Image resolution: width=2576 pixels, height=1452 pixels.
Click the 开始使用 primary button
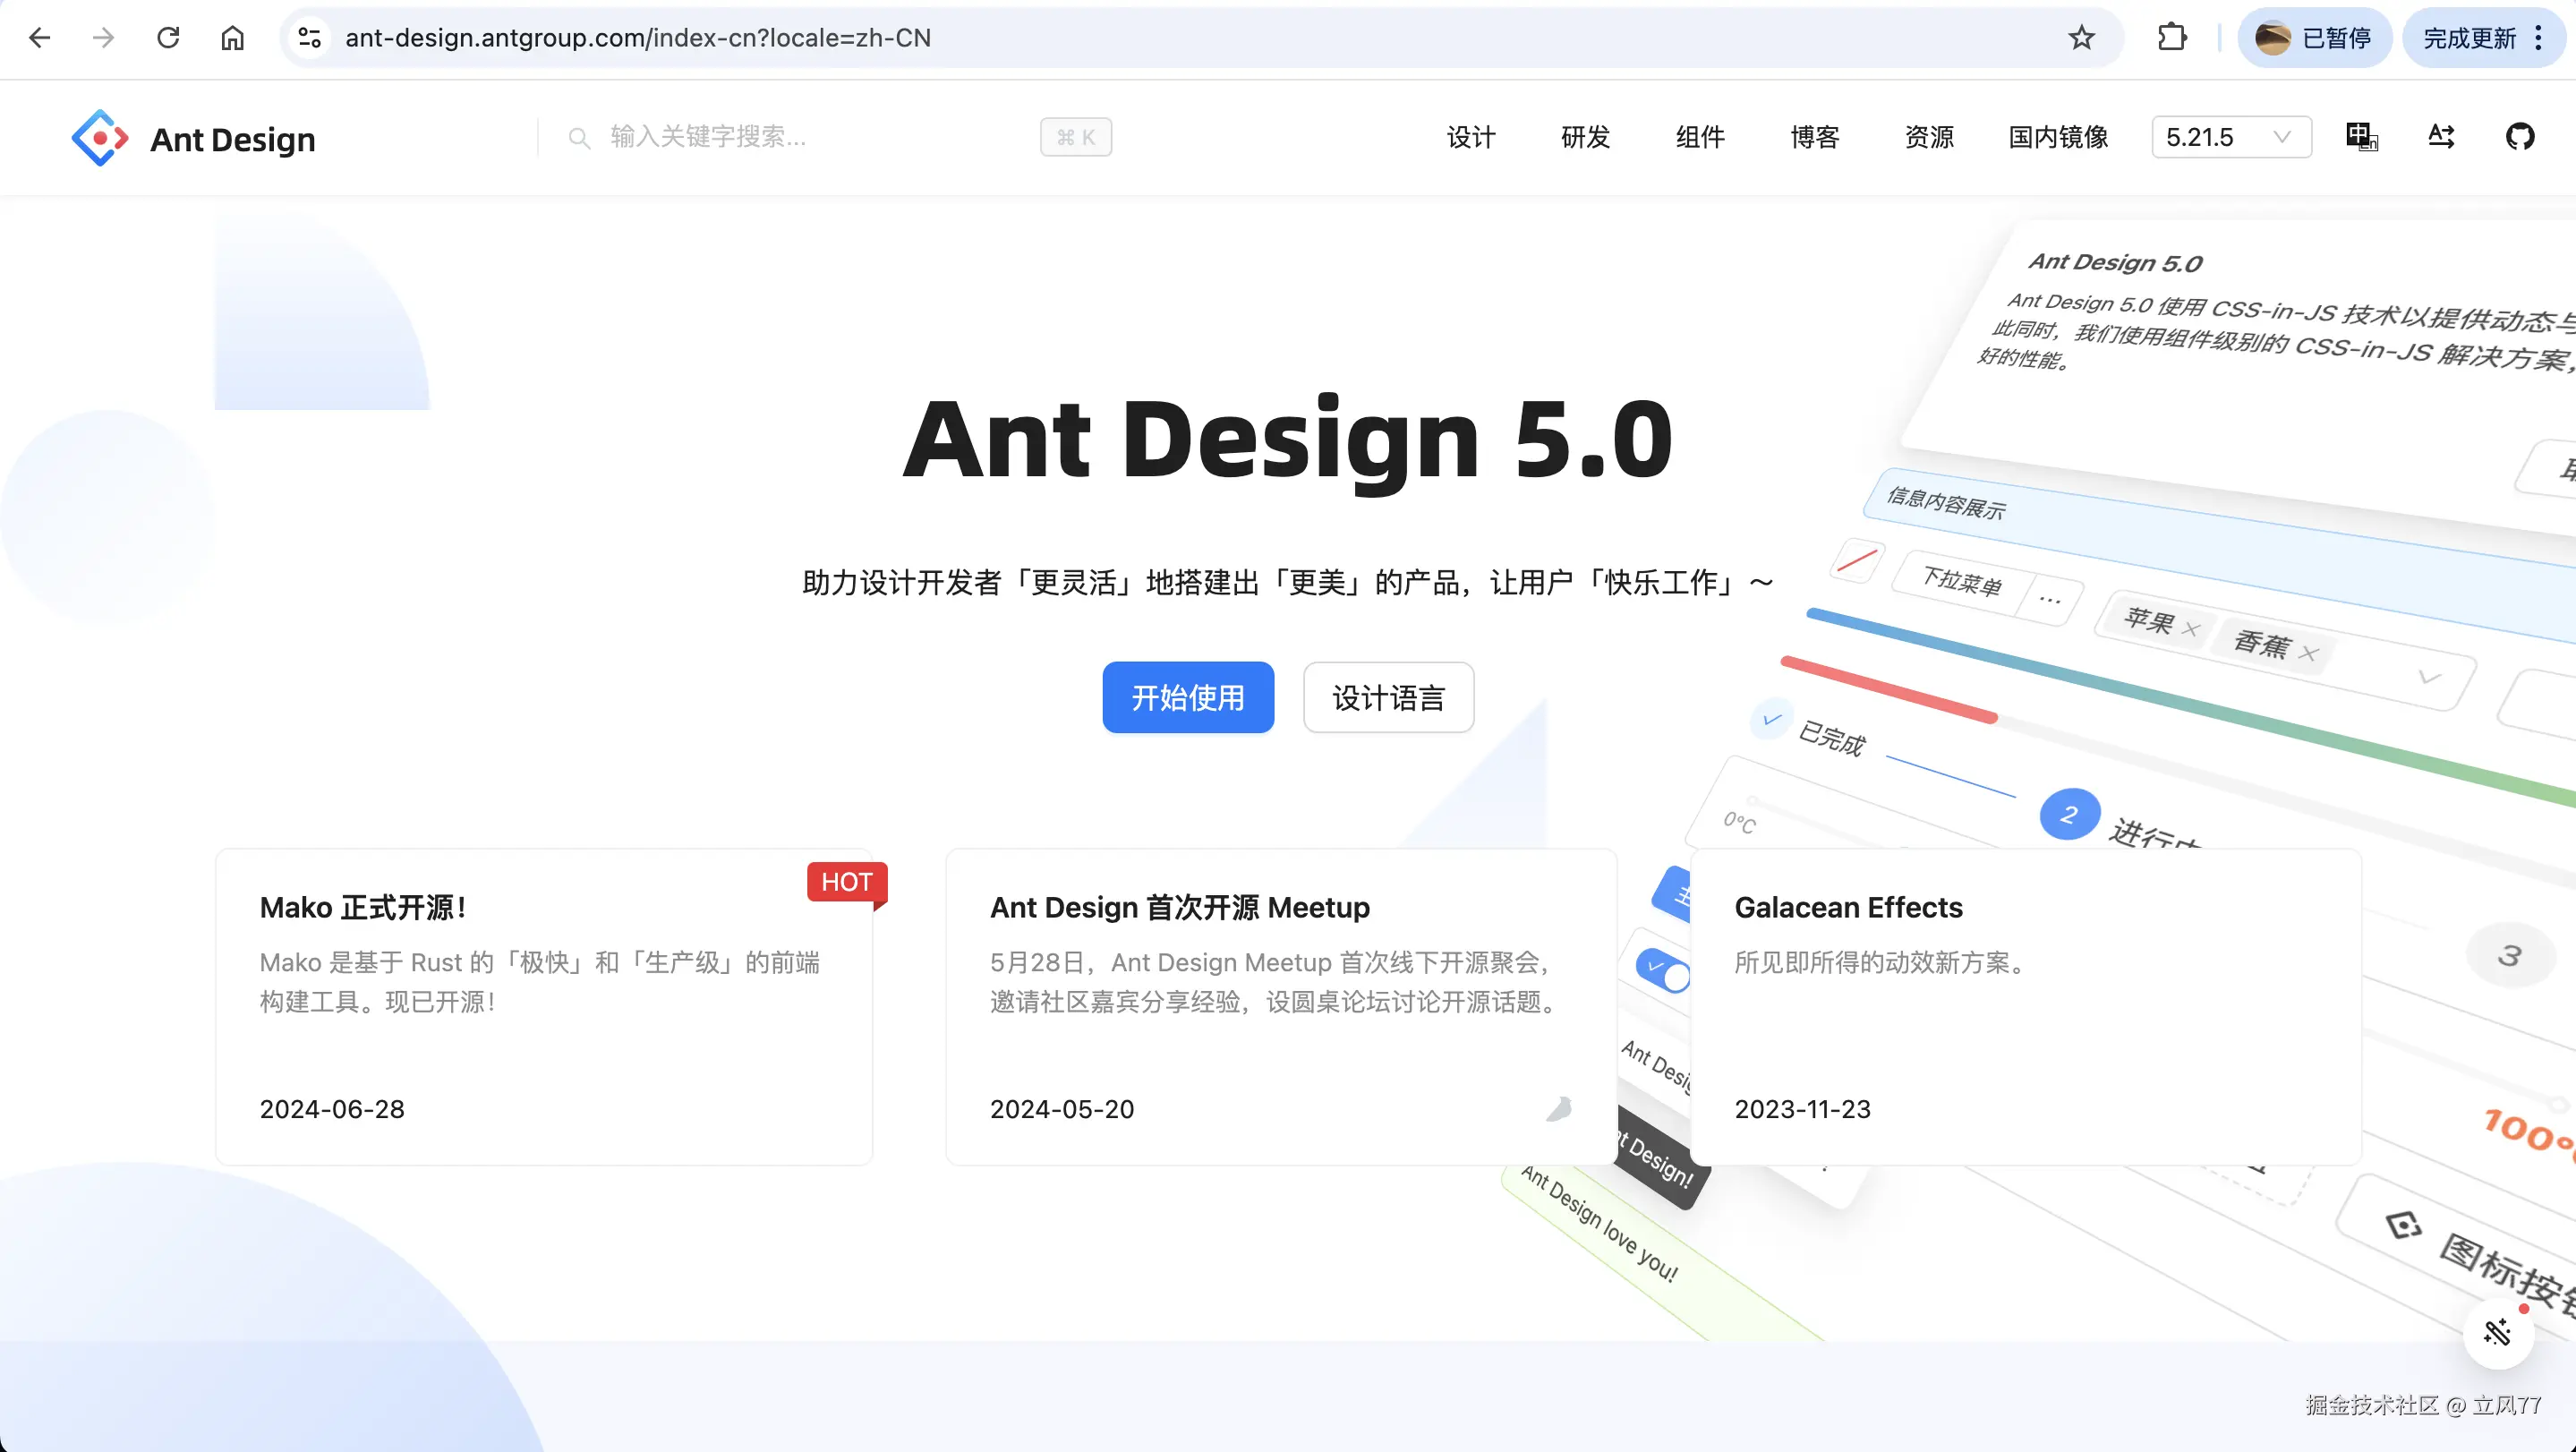coord(1187,697)
